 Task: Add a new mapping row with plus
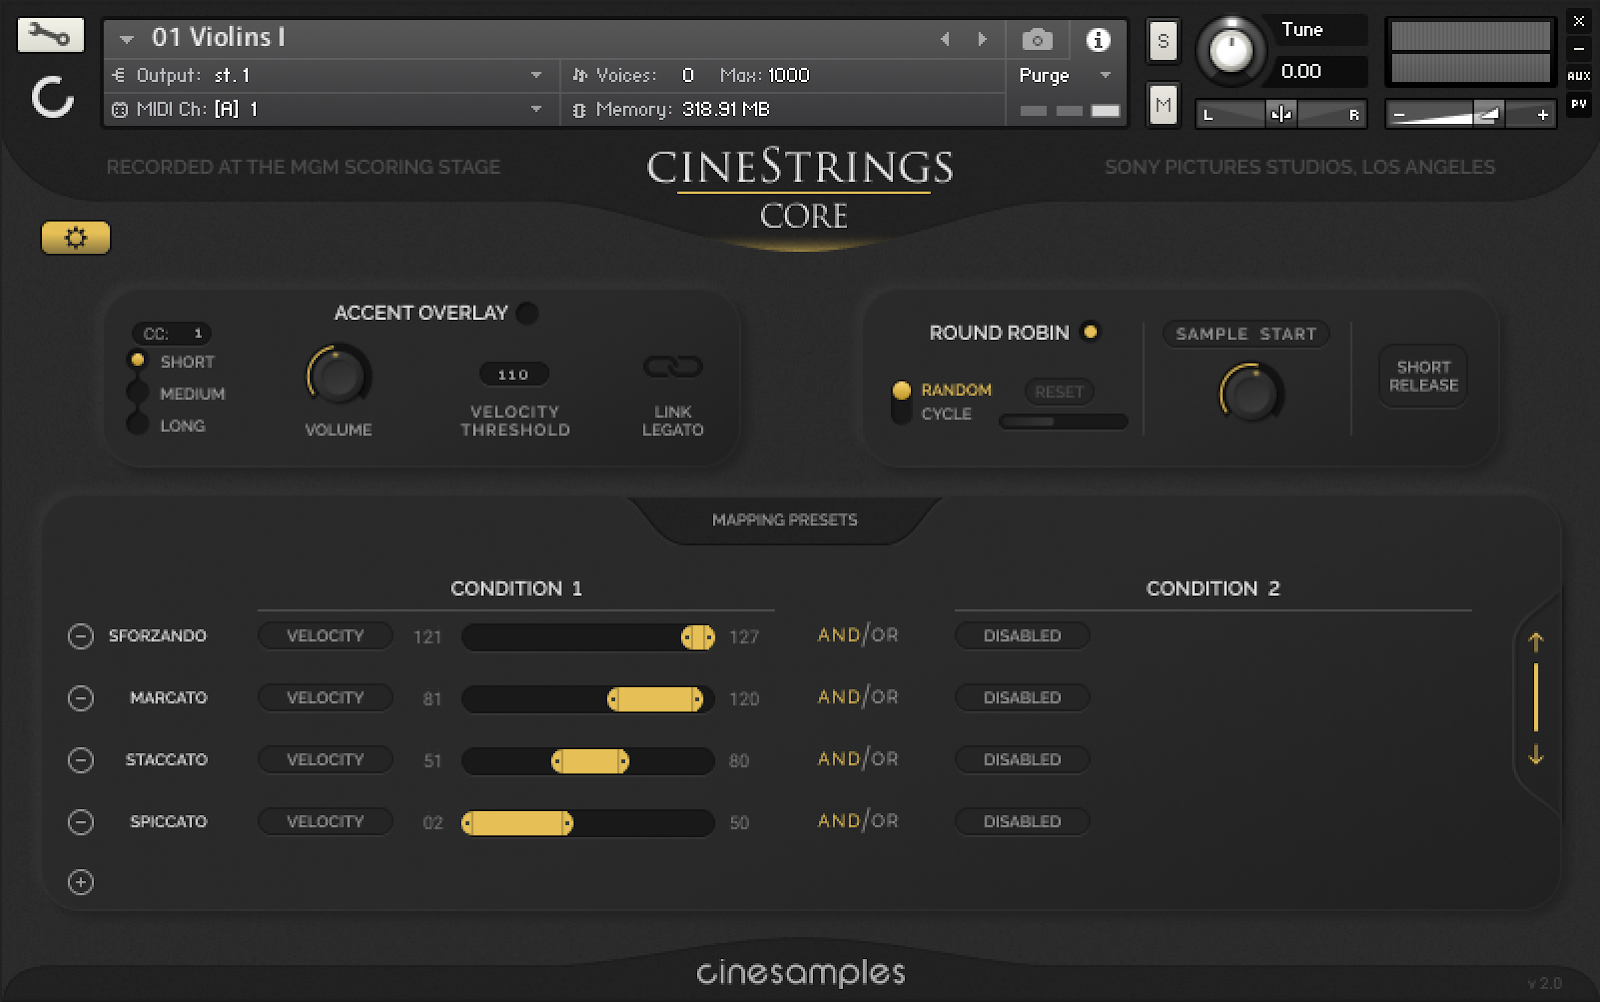tap(80, 882)
